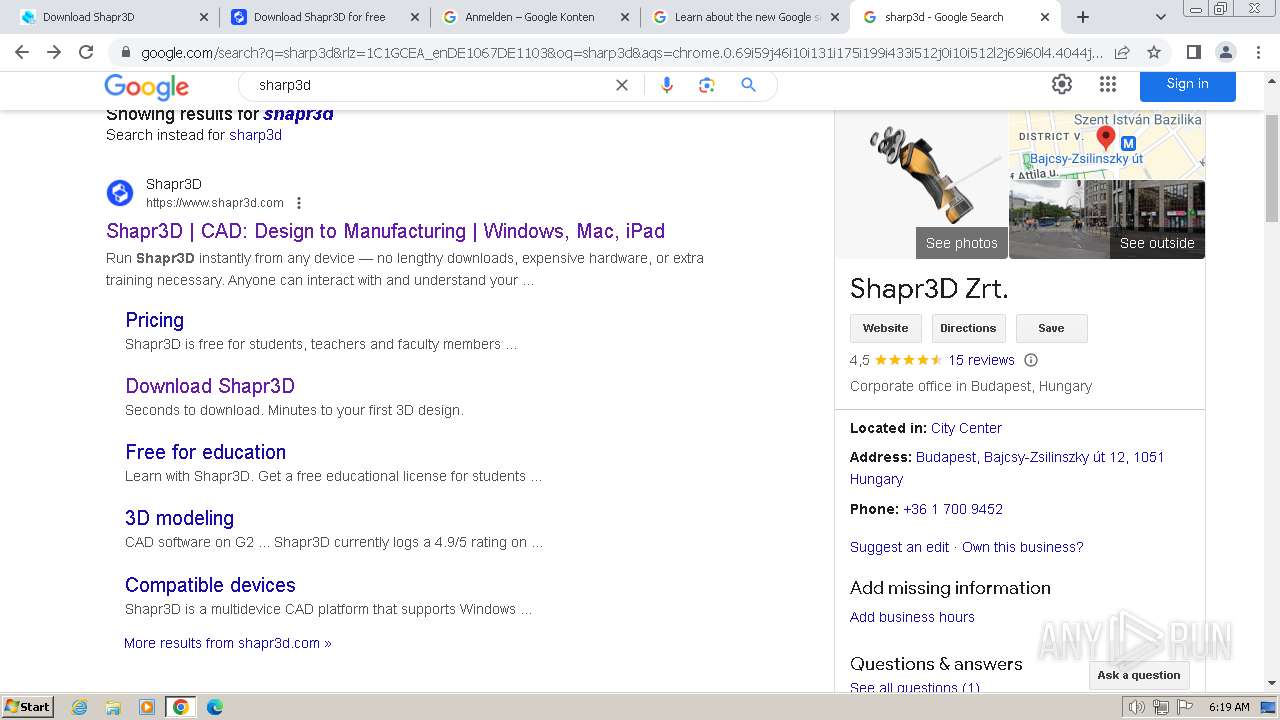The height and width of the screenshot is (720, 1280).
Task: Click the corrected shapr3d suggestion link
Action: pos(298,114)
